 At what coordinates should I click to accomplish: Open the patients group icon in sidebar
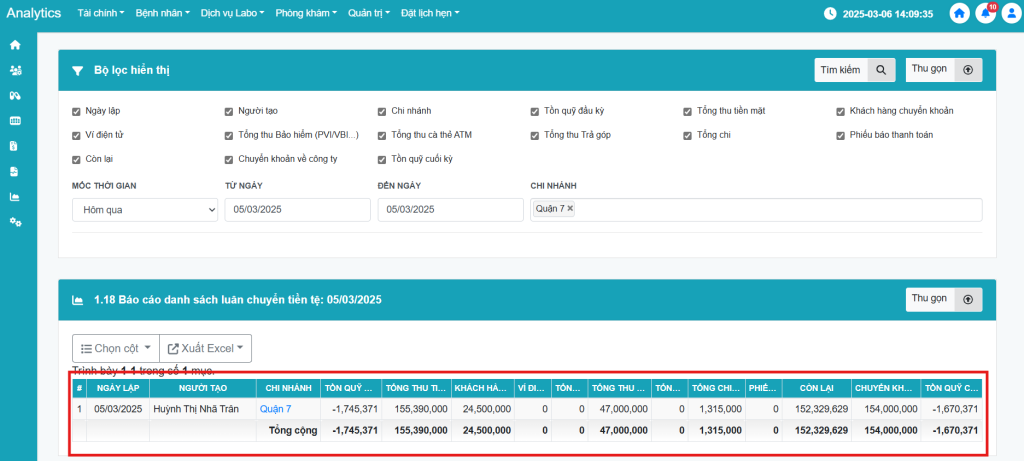tap(15, 70)
